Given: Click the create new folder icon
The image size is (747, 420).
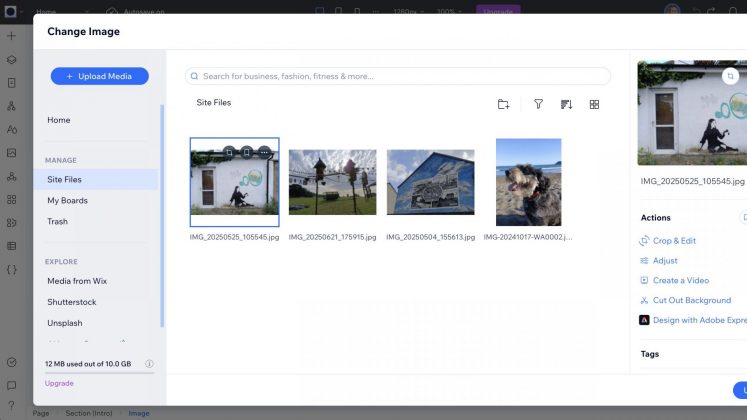Looking at the screenshot, I should 503,104.
